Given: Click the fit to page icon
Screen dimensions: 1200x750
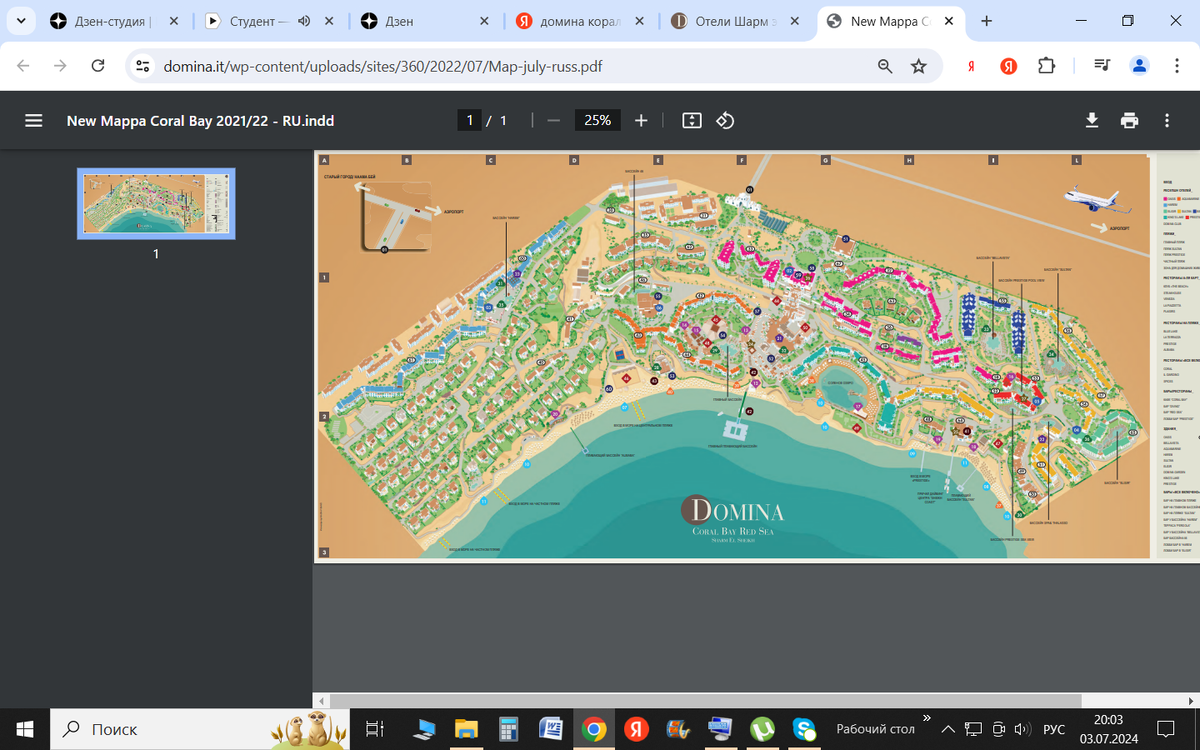Looking at the screenshot, I should (691, 120).
